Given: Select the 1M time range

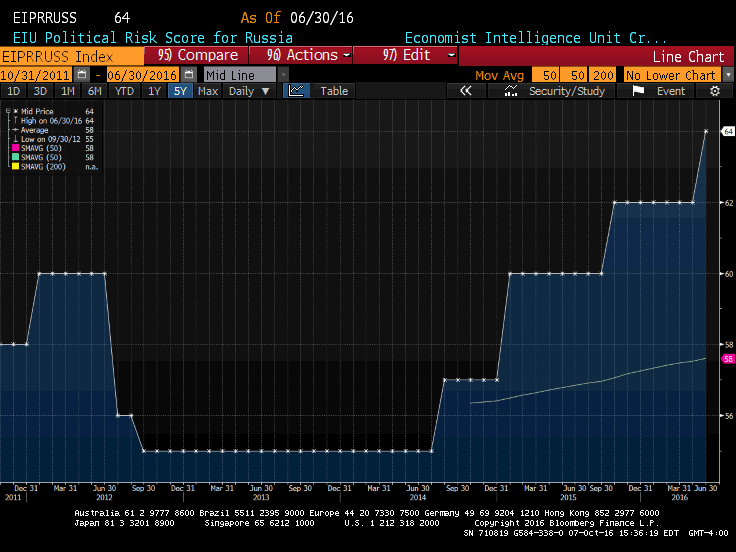Looking at the screenshot, I should click(x=68, y=91).
